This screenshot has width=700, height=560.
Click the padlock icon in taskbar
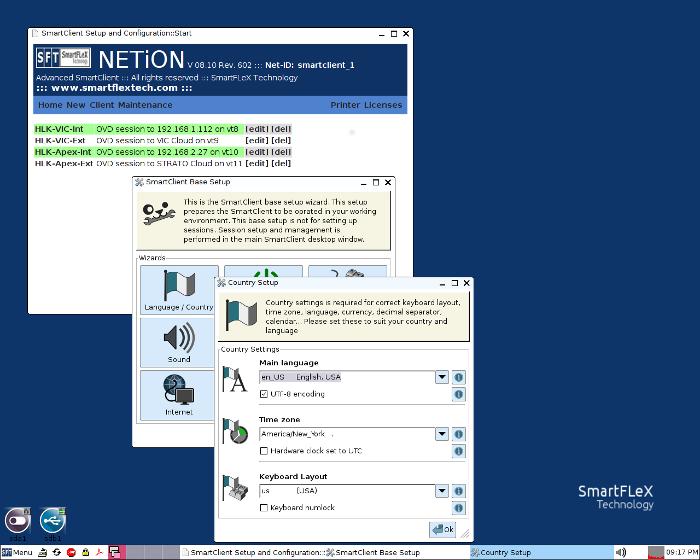[85, 552]
